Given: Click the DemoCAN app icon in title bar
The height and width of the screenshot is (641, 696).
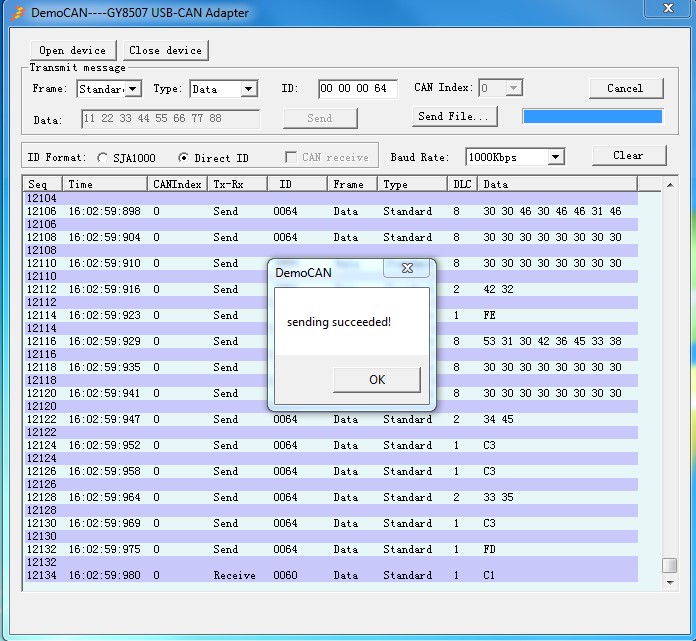Looking at the screenshot, I should tap(17, 12).
